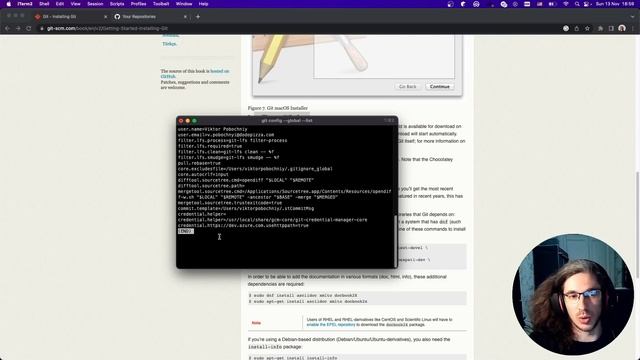Viewport: 640px width, 360px height.
Task: Click the (END) marker in terminal
Action: (185, 231)
